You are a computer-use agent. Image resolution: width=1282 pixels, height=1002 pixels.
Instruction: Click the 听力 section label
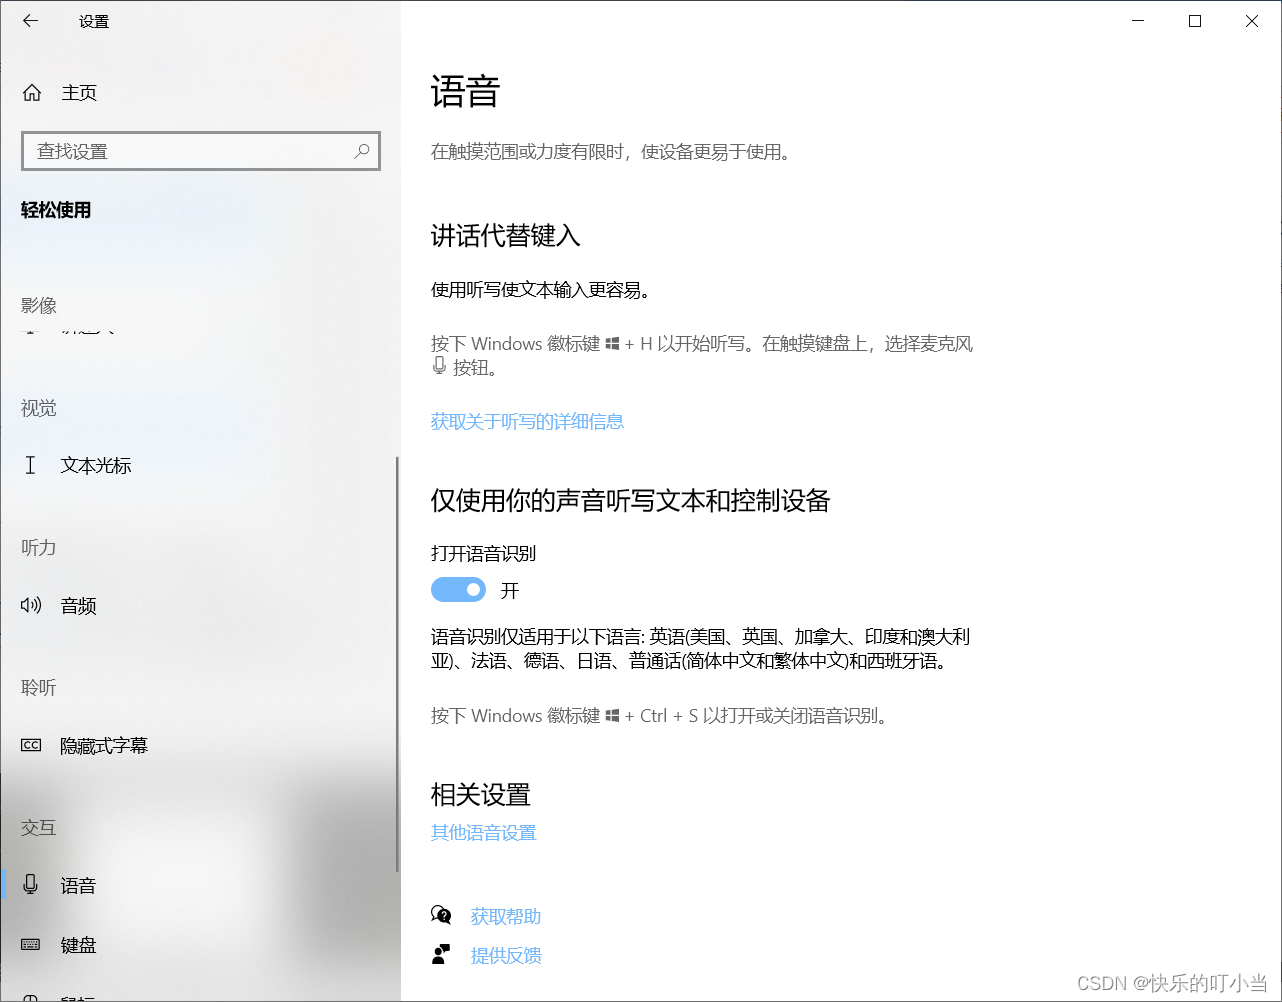pyautogui.click(x=39, y=547)
